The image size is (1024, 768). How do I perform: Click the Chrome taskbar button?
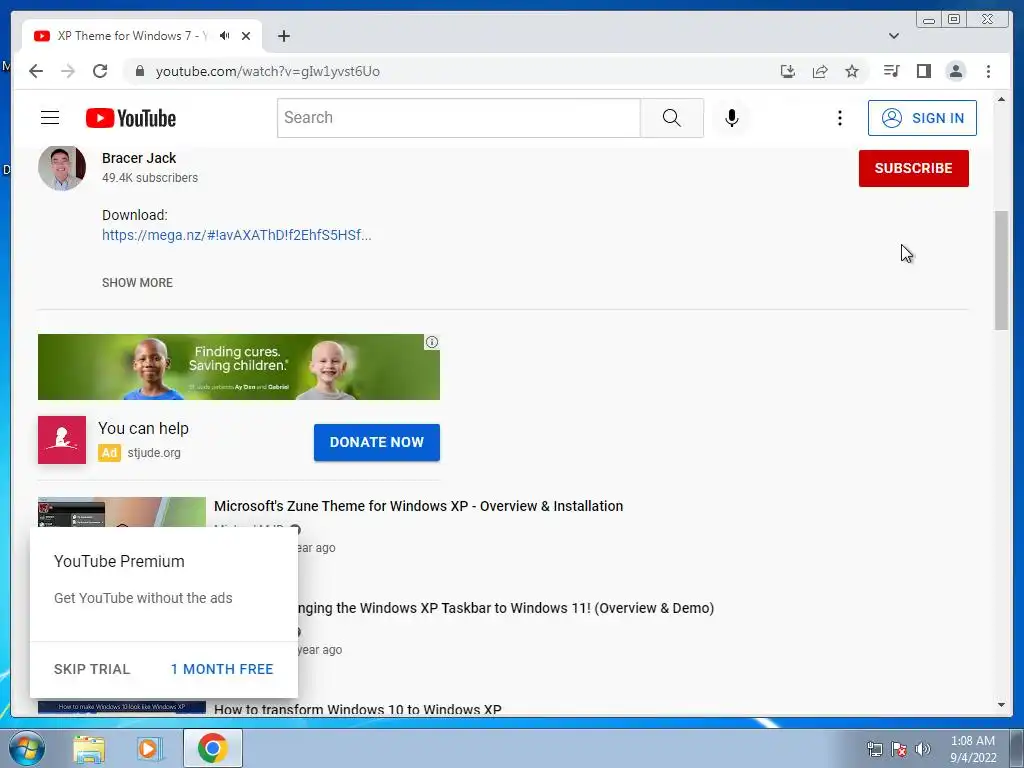pyautogui.click(x=212, y=748)
